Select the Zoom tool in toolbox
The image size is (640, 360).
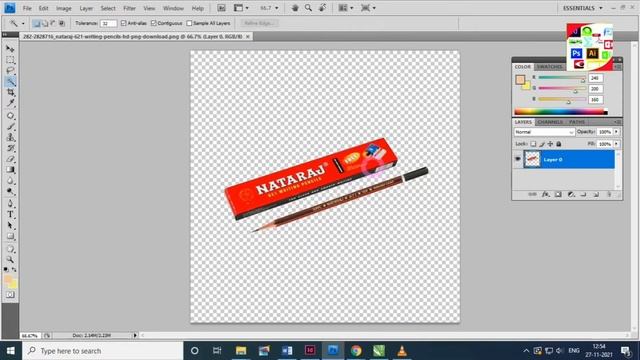point(10,260)
